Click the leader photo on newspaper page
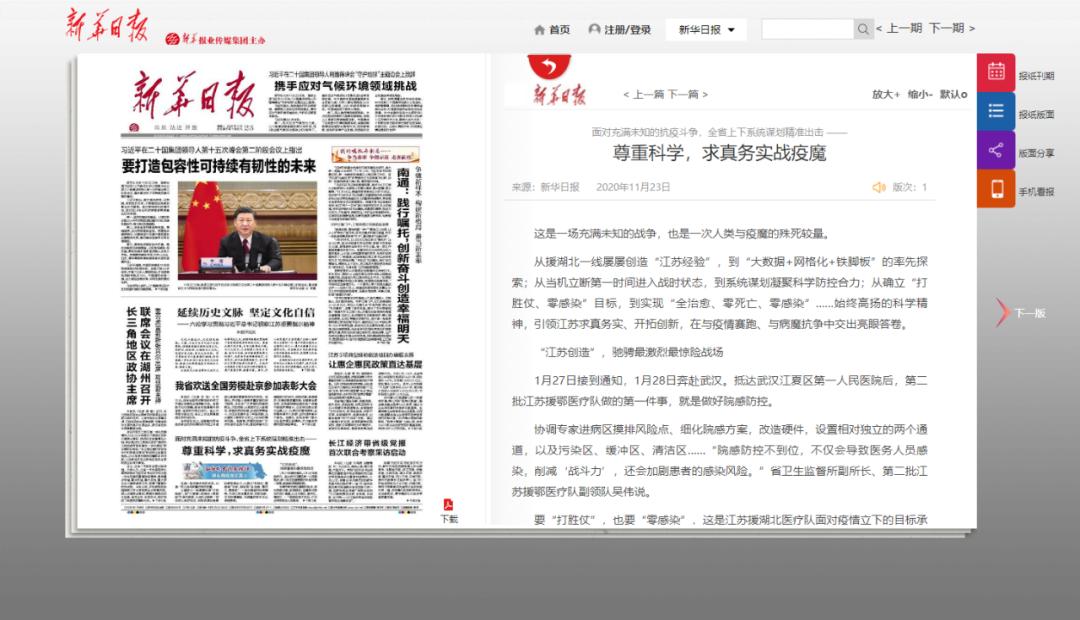The image size is (1080, 620). pos(247,230)
